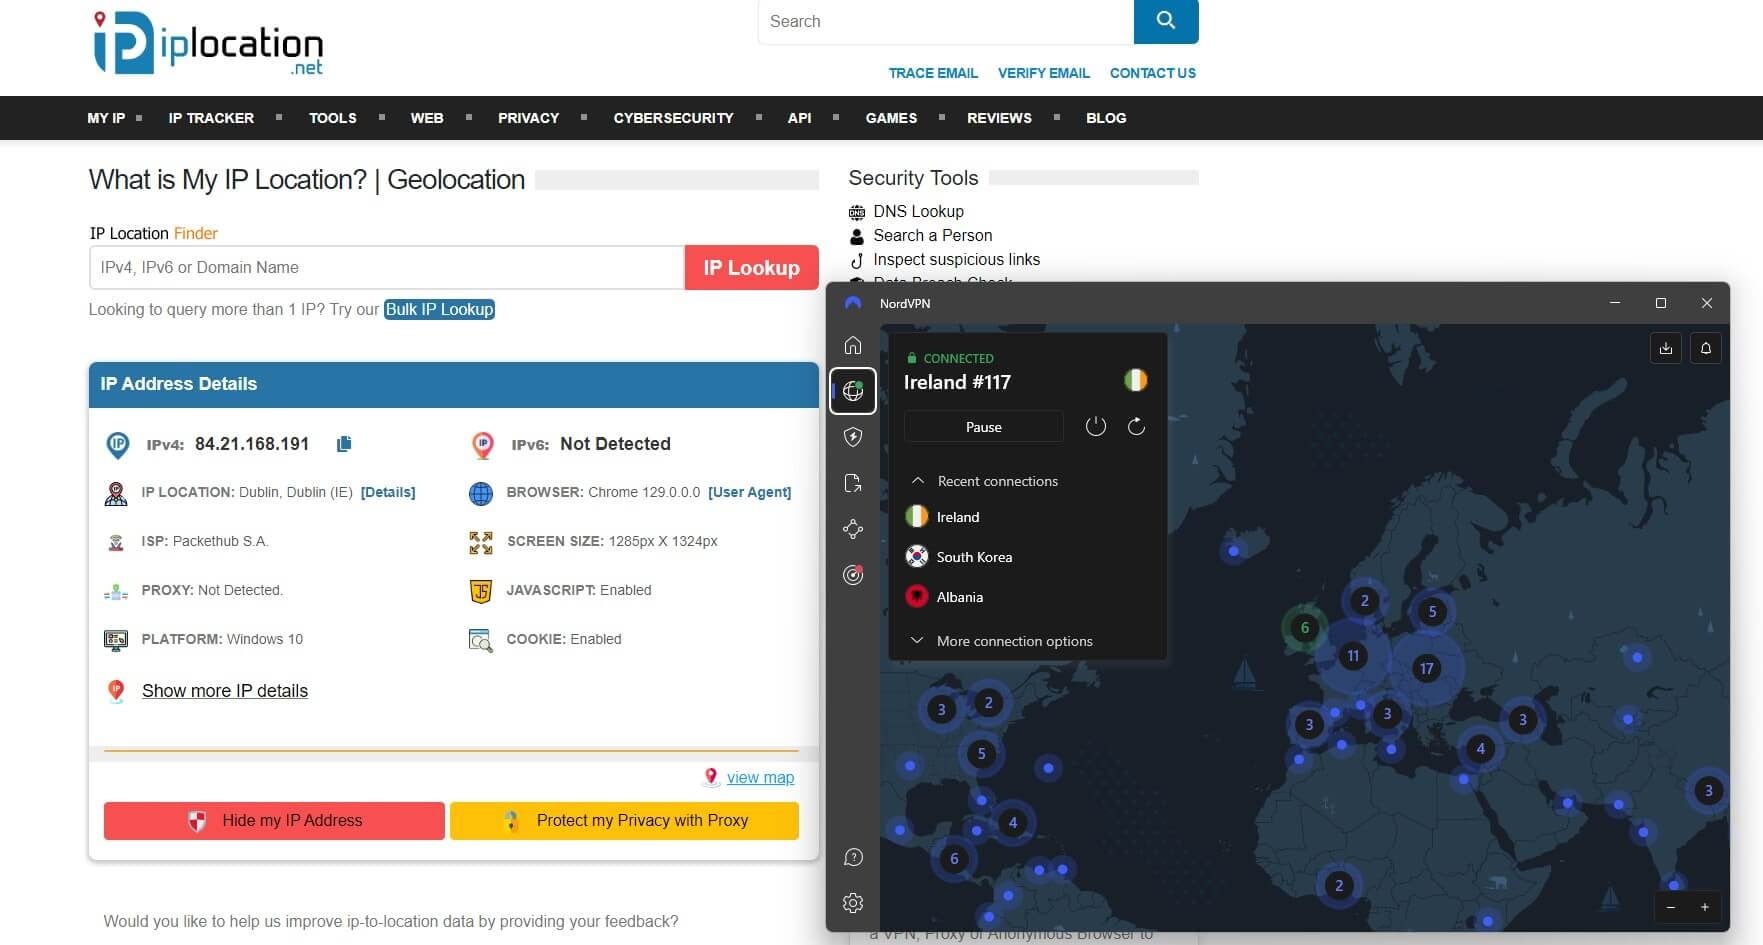Open NordVPN Threat Protection shield icon

[x=853, y=437]
